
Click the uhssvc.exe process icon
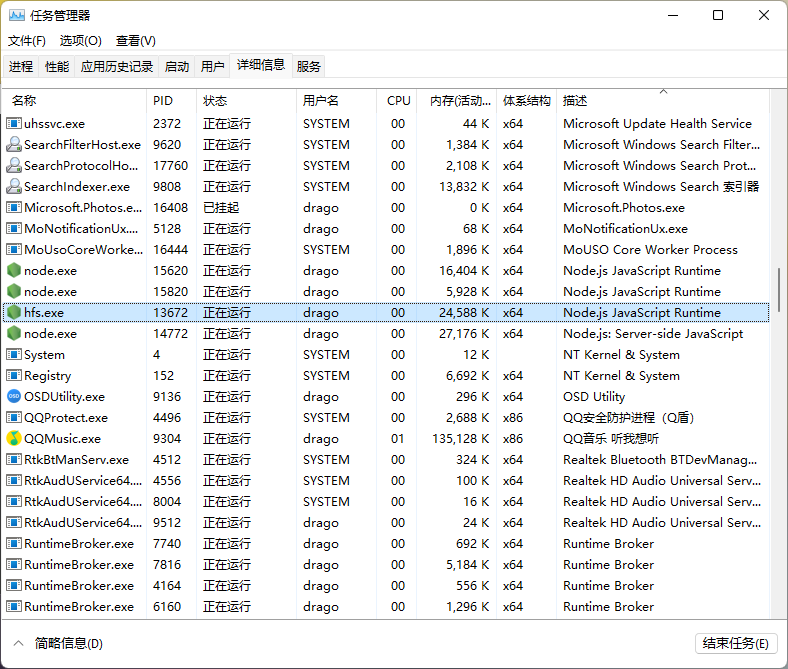[x=14, y=123]
